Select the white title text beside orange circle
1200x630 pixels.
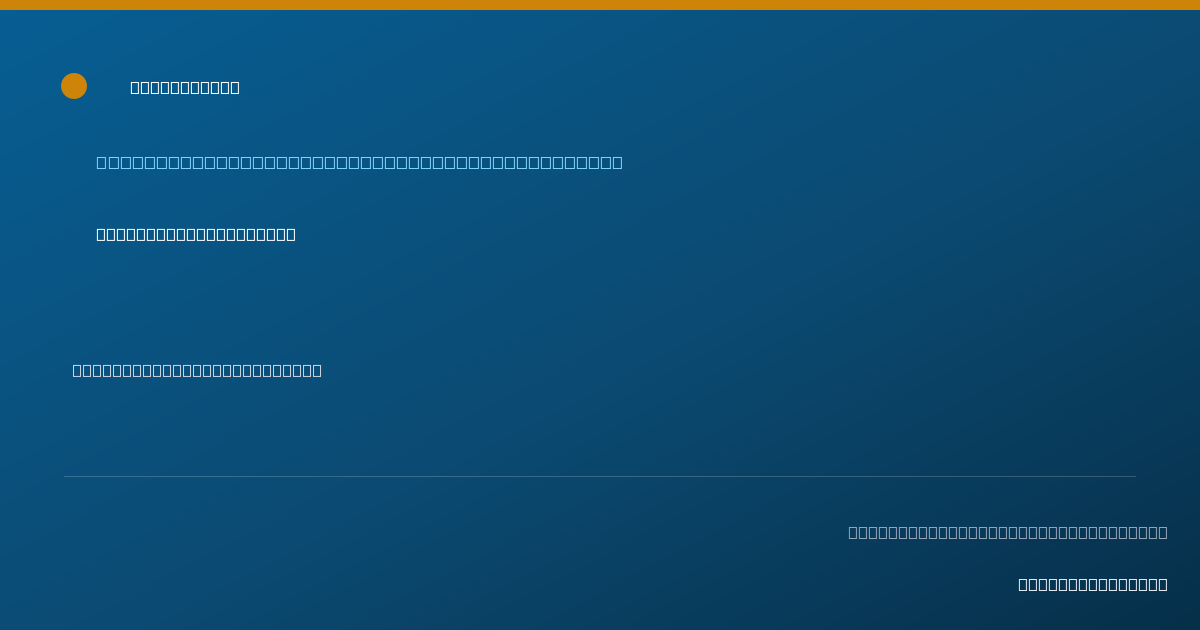185,87
